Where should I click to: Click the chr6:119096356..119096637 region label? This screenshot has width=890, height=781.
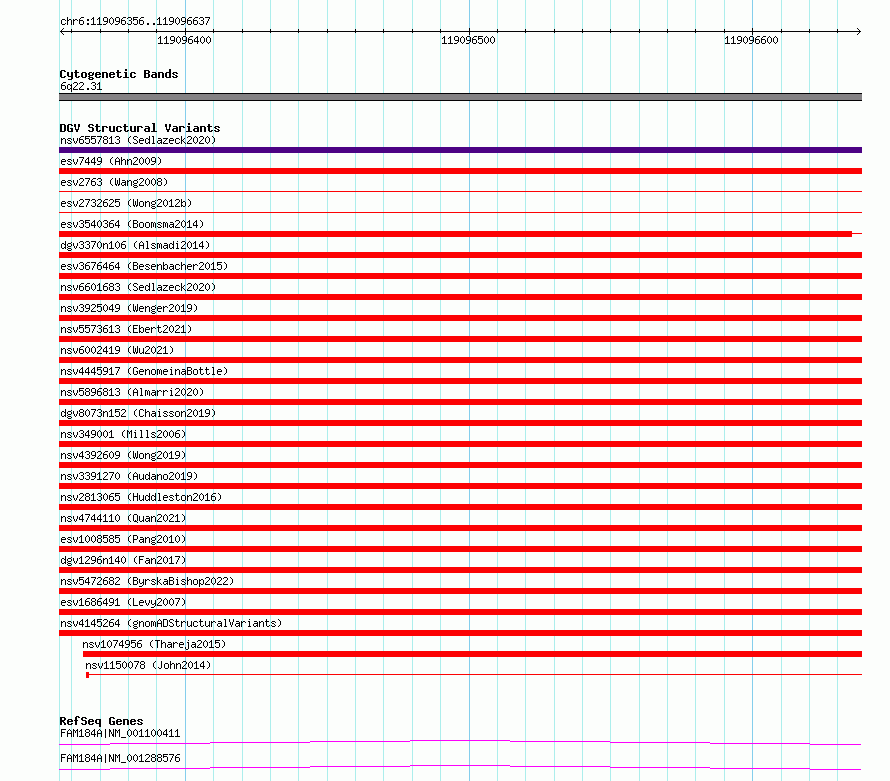click(135, 21)
